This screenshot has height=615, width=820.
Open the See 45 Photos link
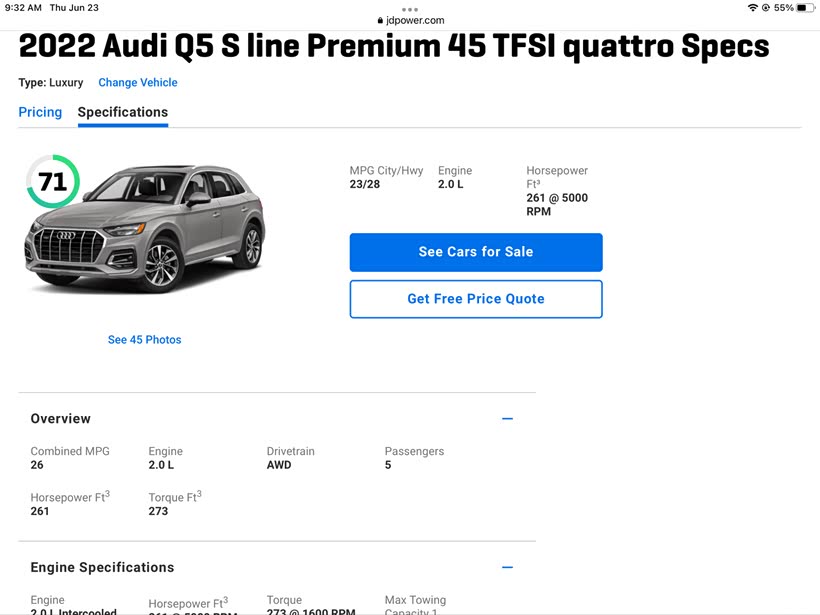(x=145, y=340)
